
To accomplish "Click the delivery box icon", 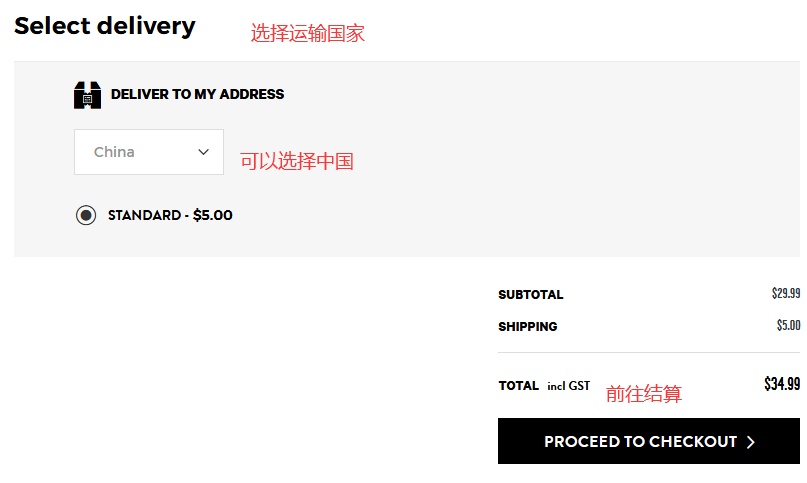I will pos(87,95).
